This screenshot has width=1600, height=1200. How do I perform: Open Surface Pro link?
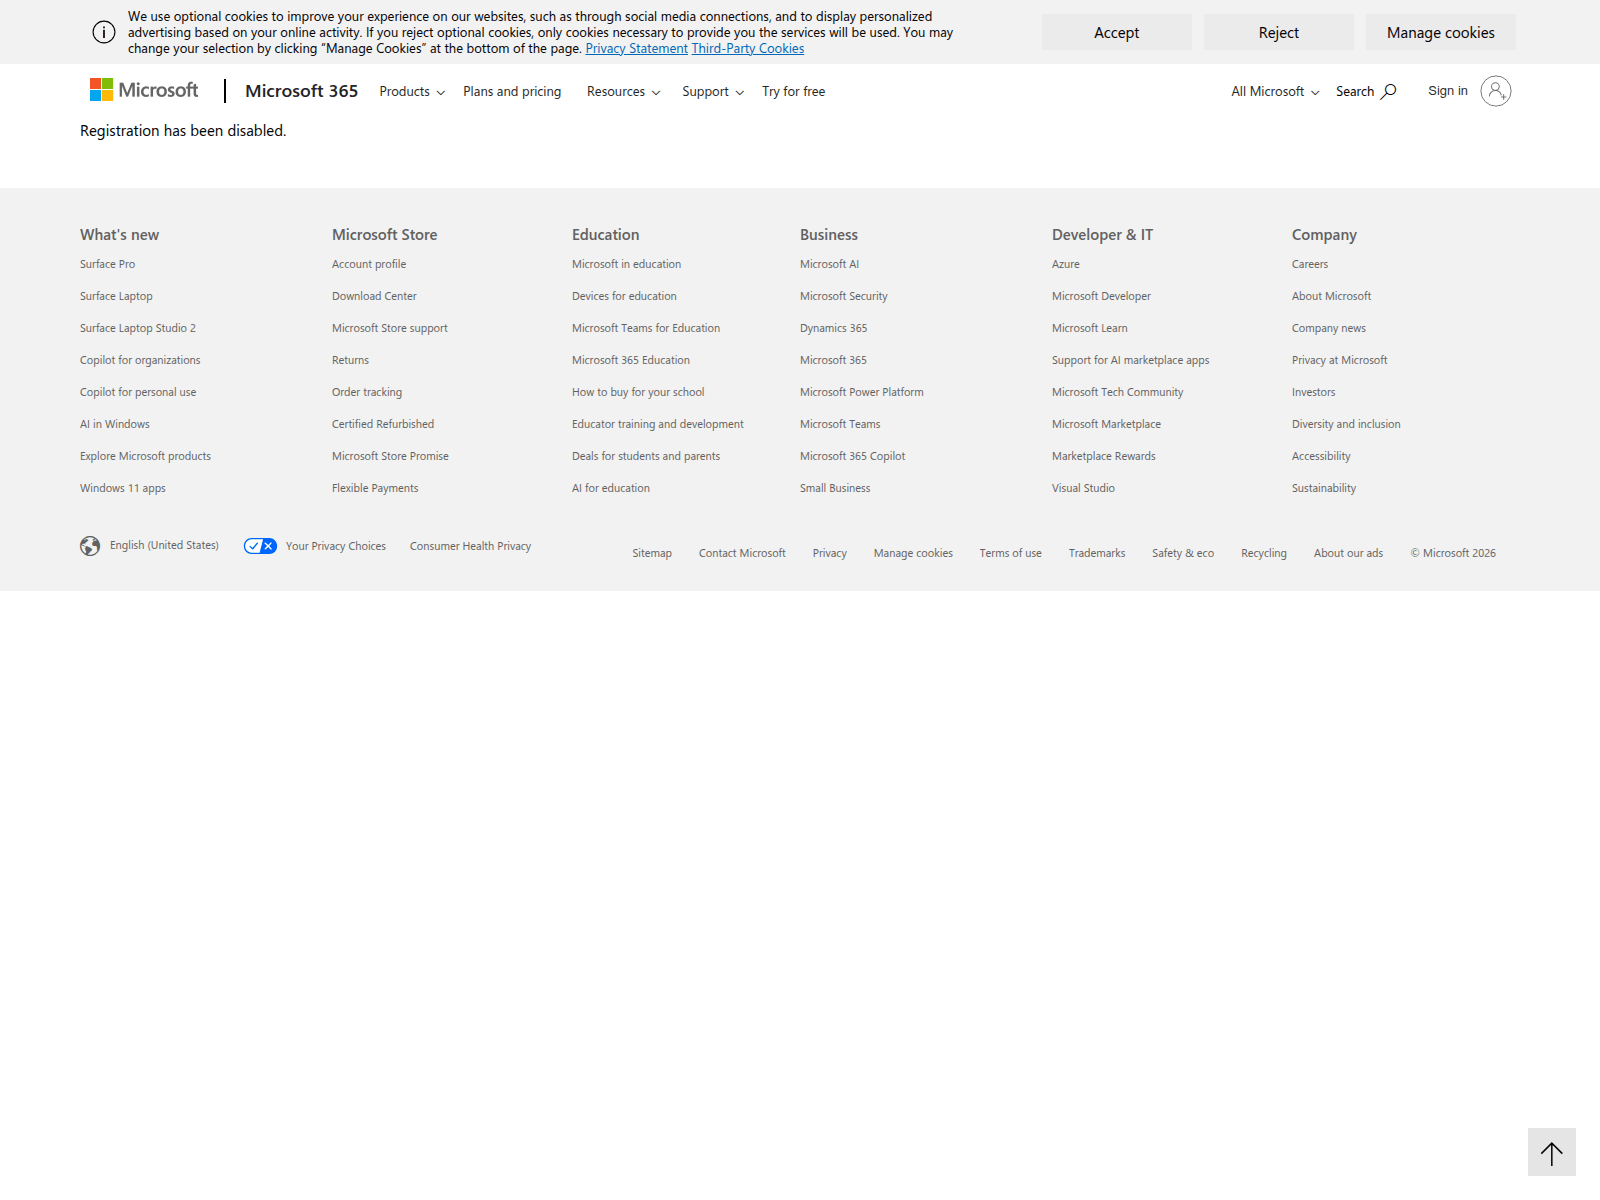[107, 264]
